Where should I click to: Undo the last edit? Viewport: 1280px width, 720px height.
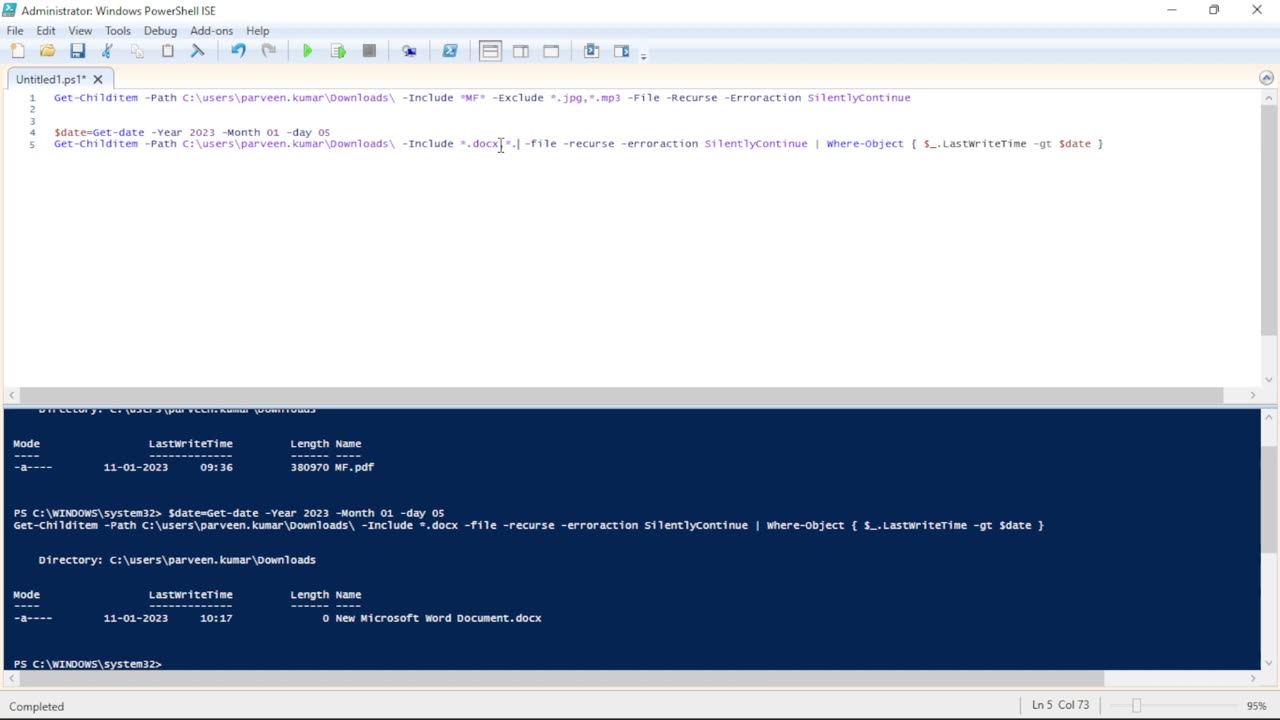[238, 51]
